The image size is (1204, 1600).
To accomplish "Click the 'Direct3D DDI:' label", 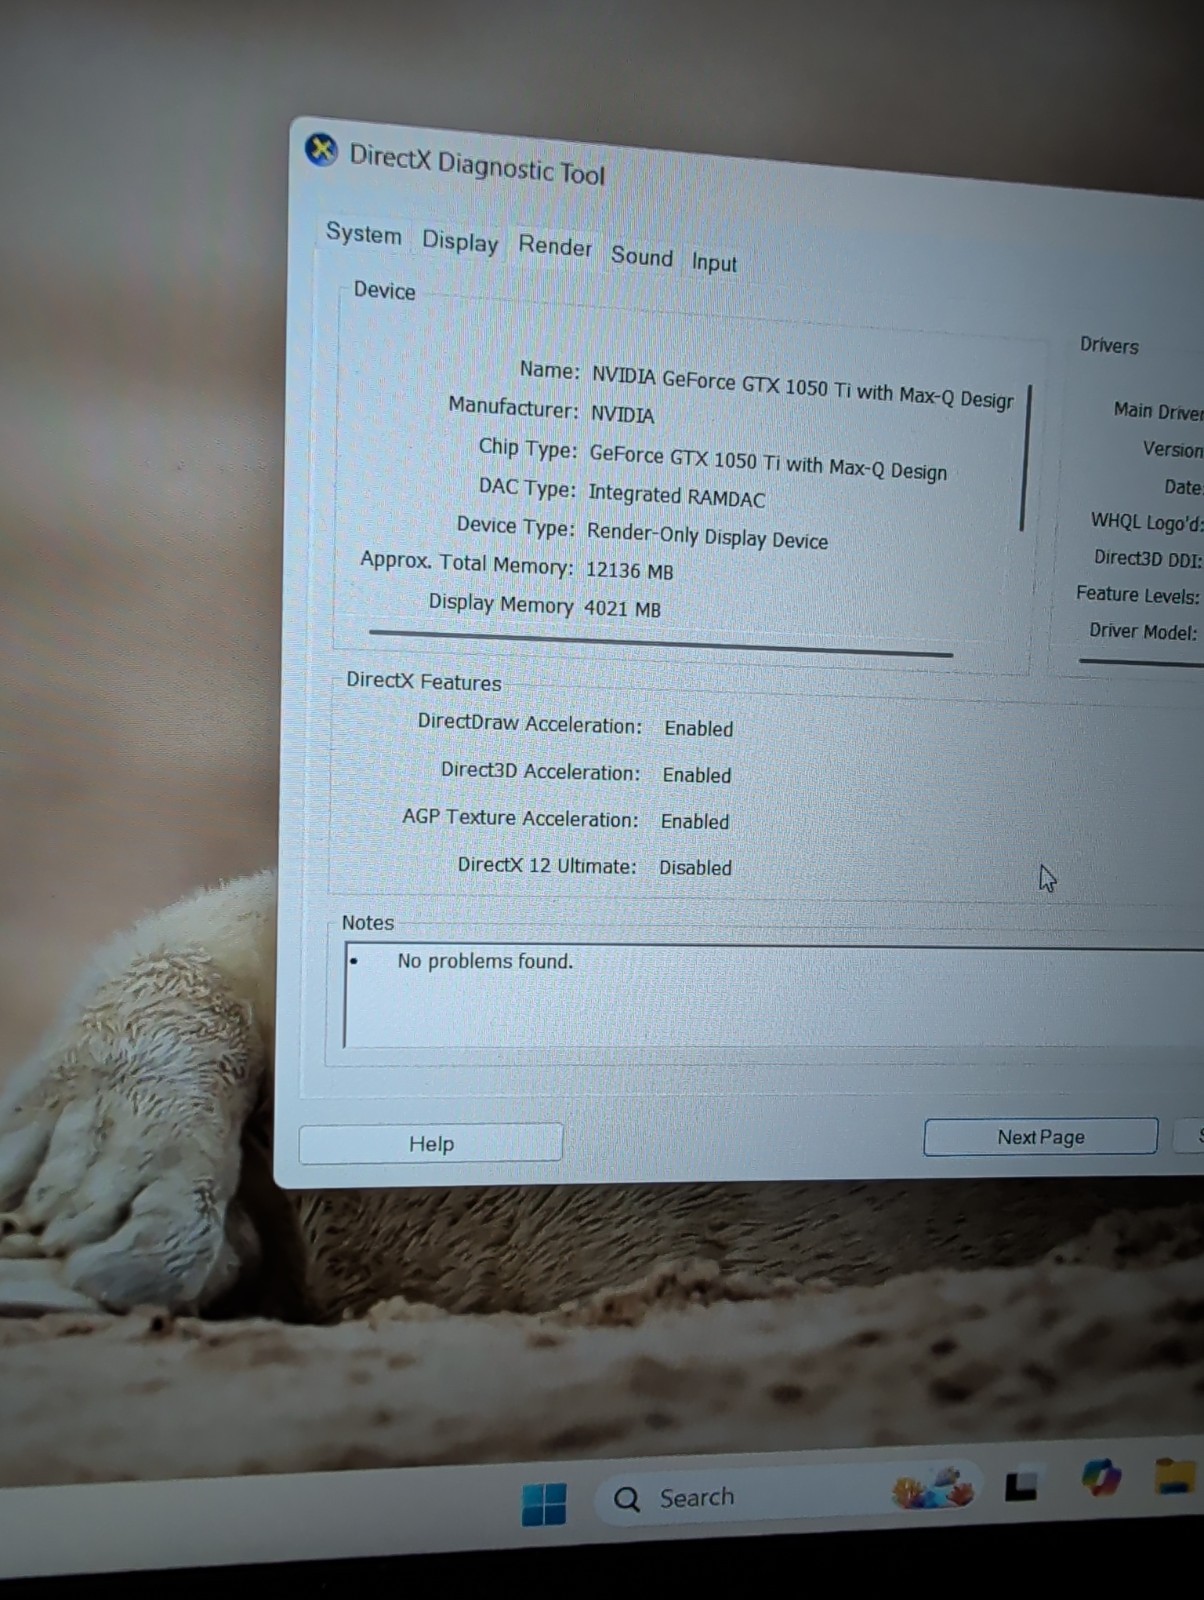I will pyautogui.click(x=1147, y=558).
